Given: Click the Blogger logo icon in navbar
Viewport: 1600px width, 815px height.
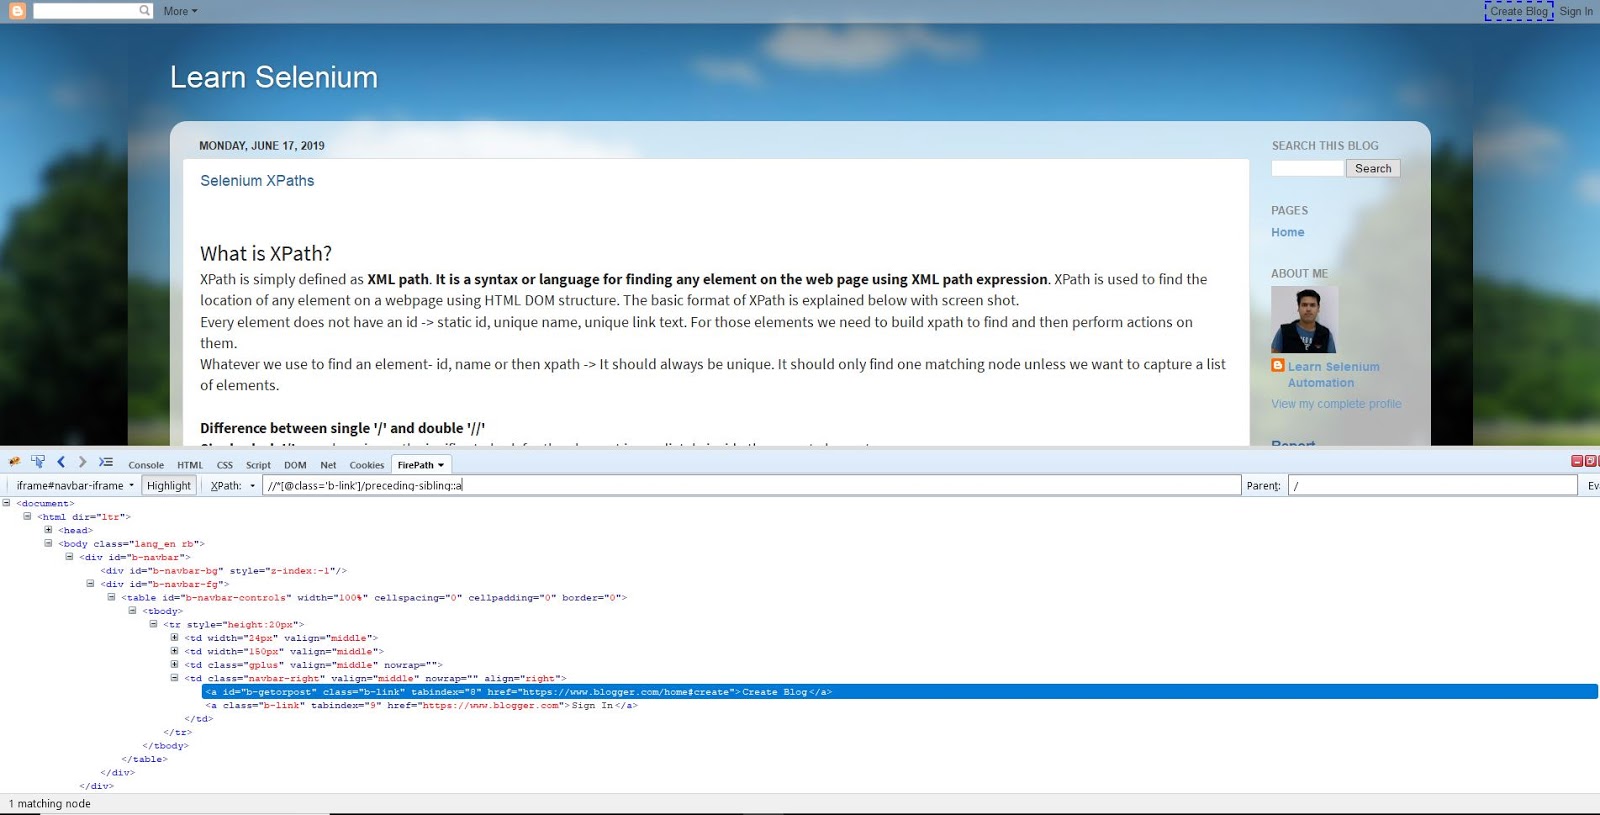Looking at the screenshot, I should tap(17, 11).
